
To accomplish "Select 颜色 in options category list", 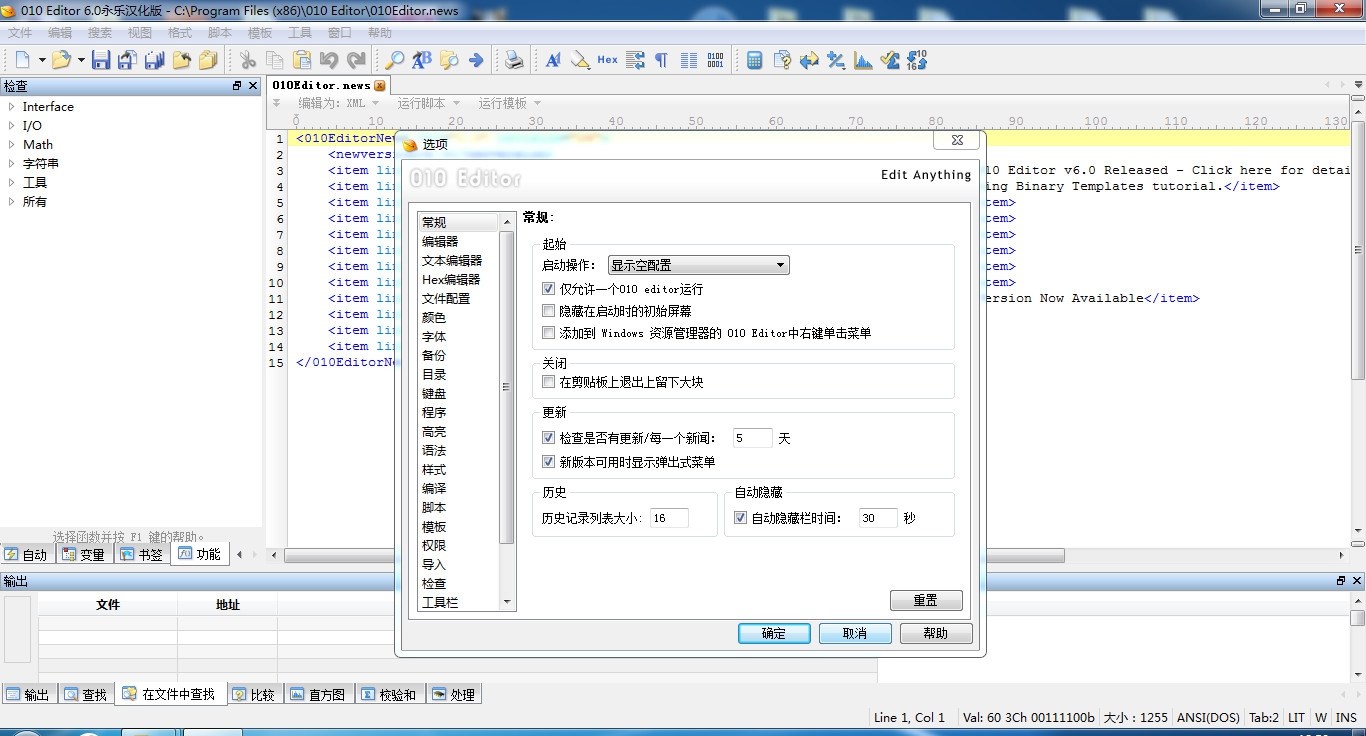I will [x=434, y=317].
